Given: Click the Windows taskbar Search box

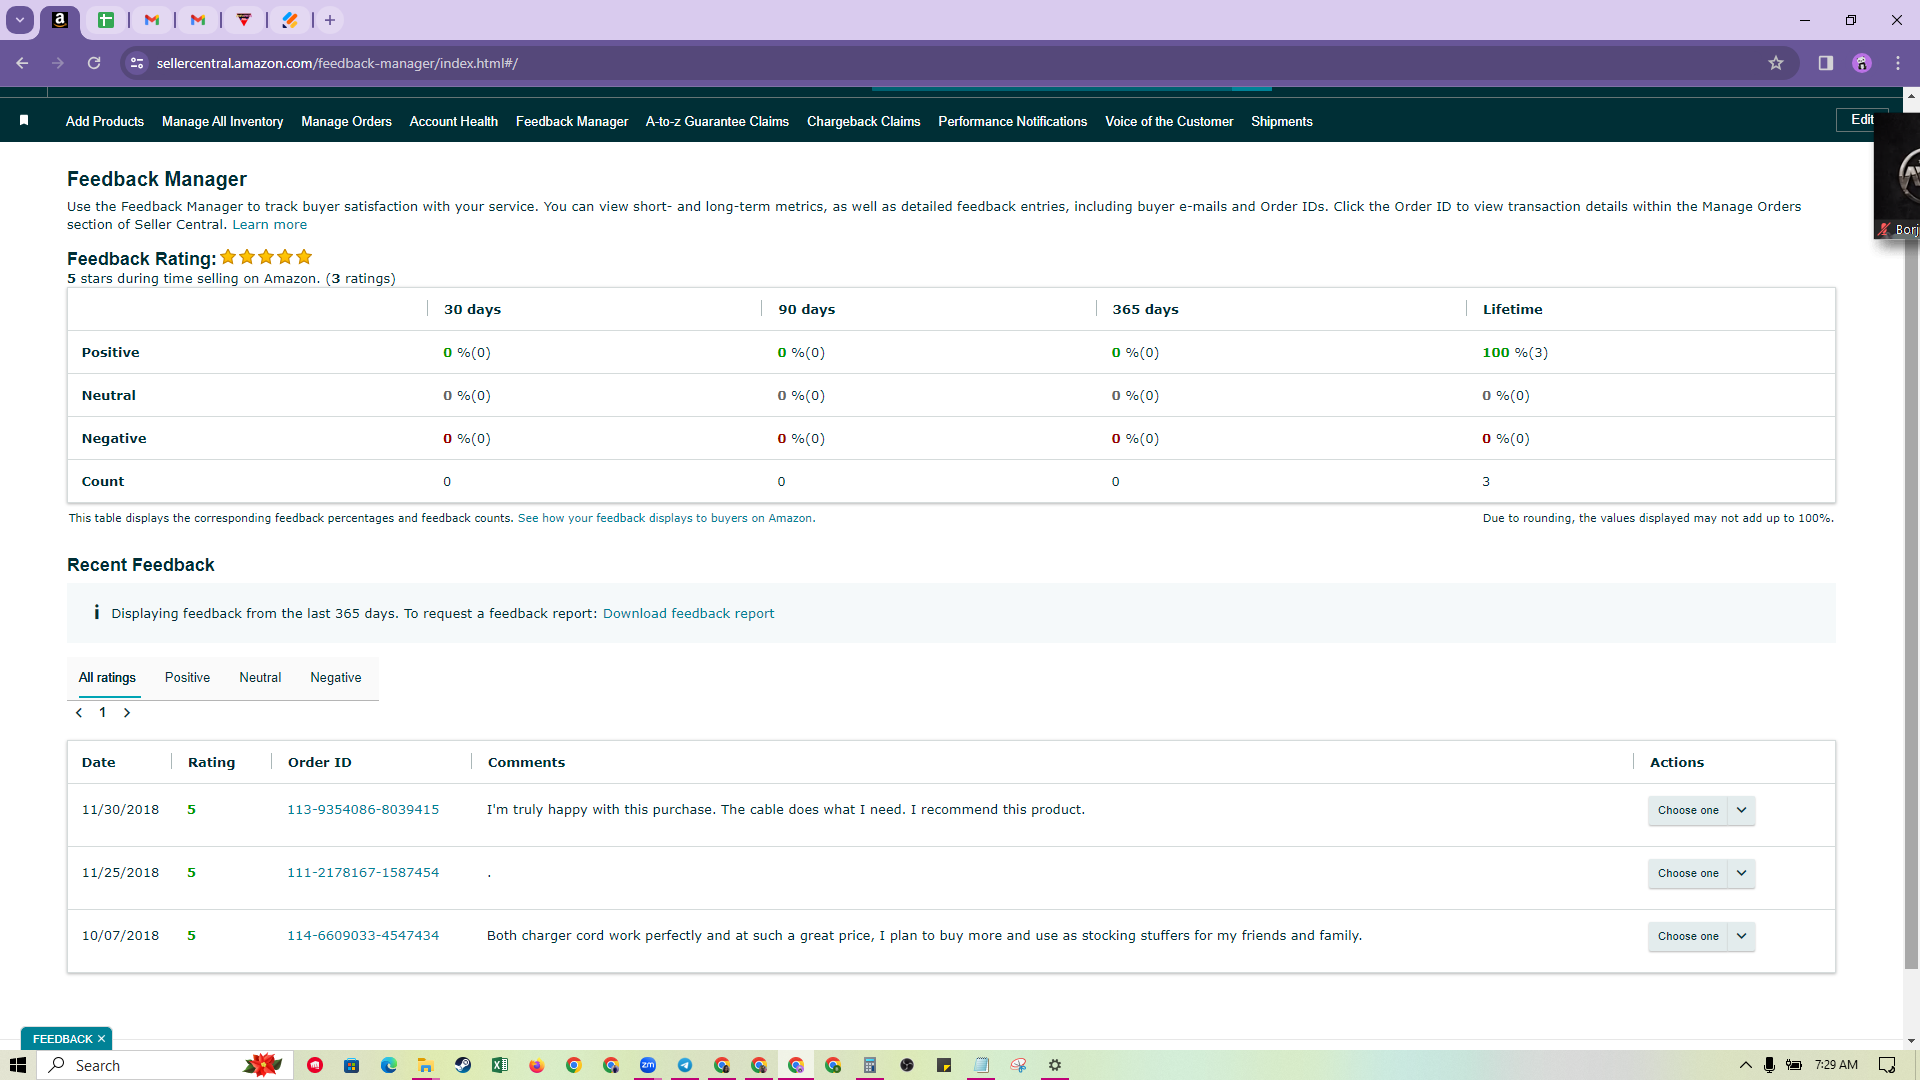Looking at the screenshot, I should pos(165,1065).
